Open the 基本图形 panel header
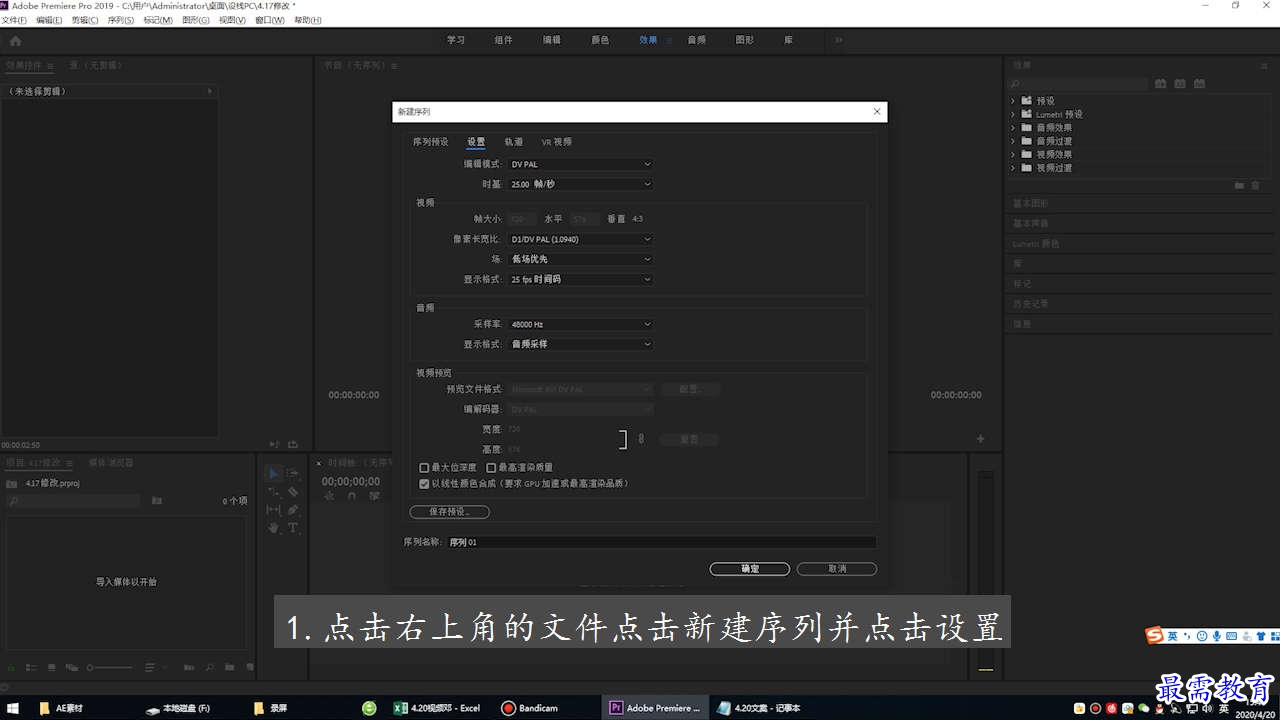 [x=1030, y=203]
